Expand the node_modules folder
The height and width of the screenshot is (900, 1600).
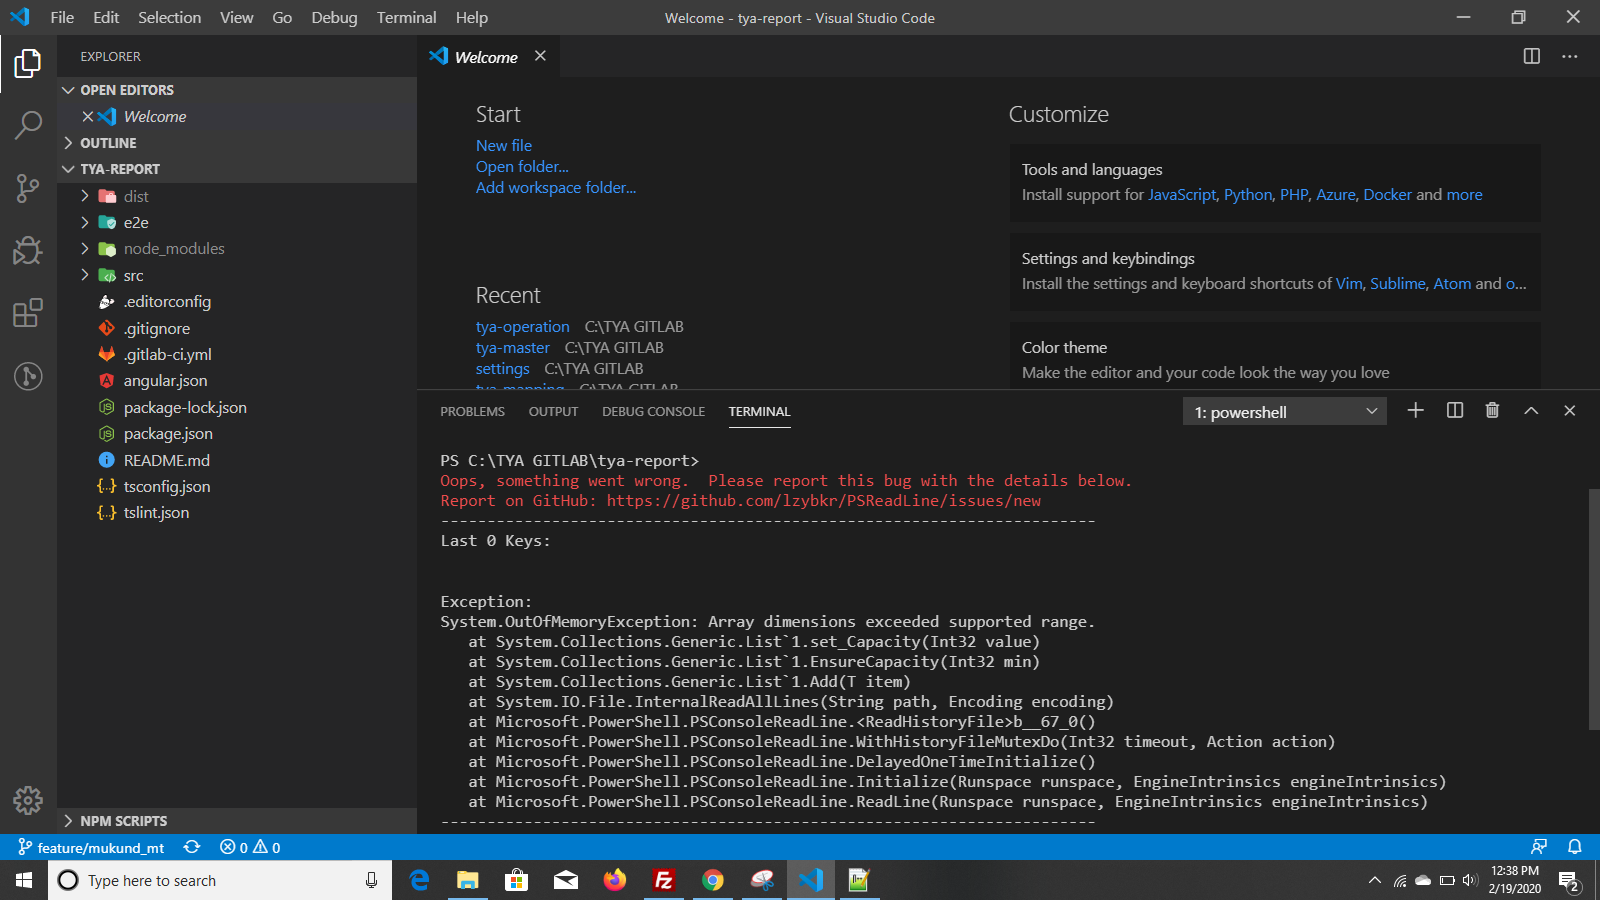pyautogui.click(x=237, y=248)
